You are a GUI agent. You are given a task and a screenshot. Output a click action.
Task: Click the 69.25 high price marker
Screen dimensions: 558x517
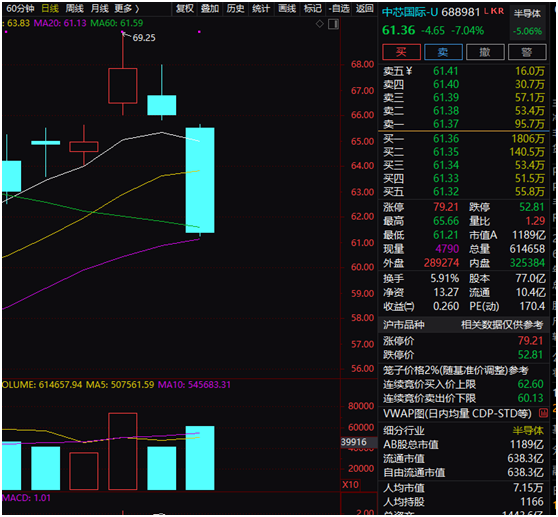144,38
